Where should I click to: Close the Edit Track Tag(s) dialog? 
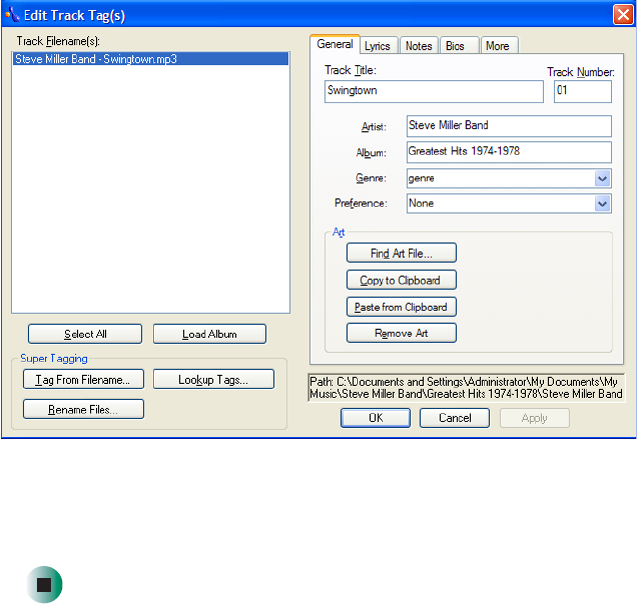click(623, 15)
